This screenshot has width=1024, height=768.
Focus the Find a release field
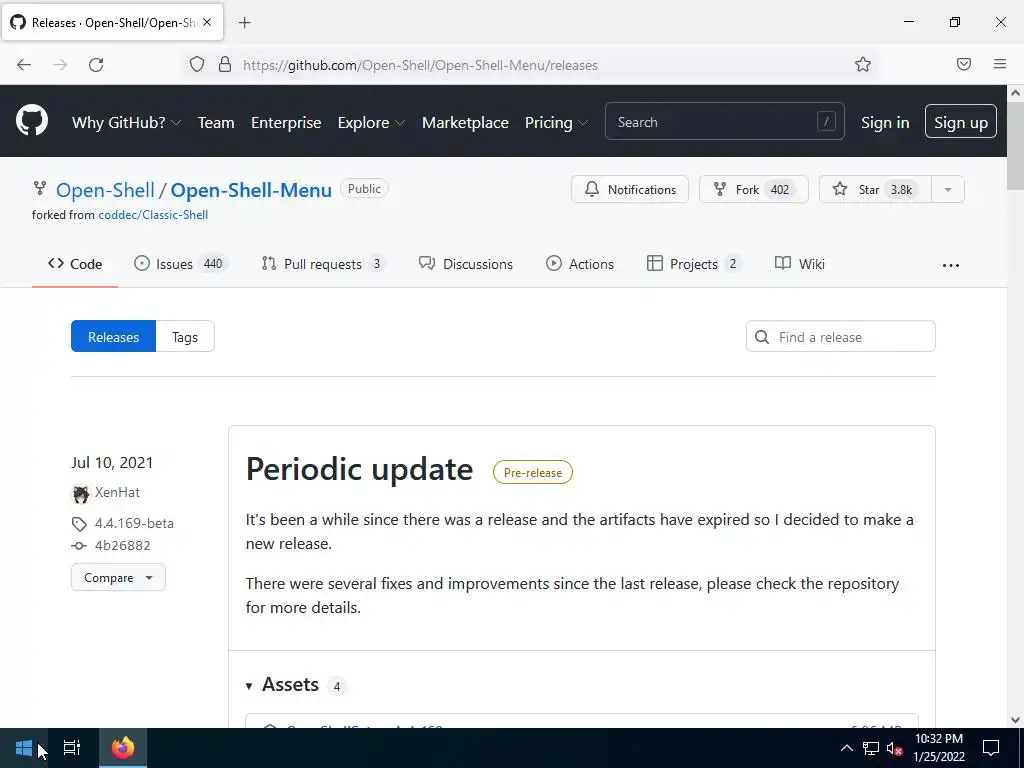coord(840,336)
